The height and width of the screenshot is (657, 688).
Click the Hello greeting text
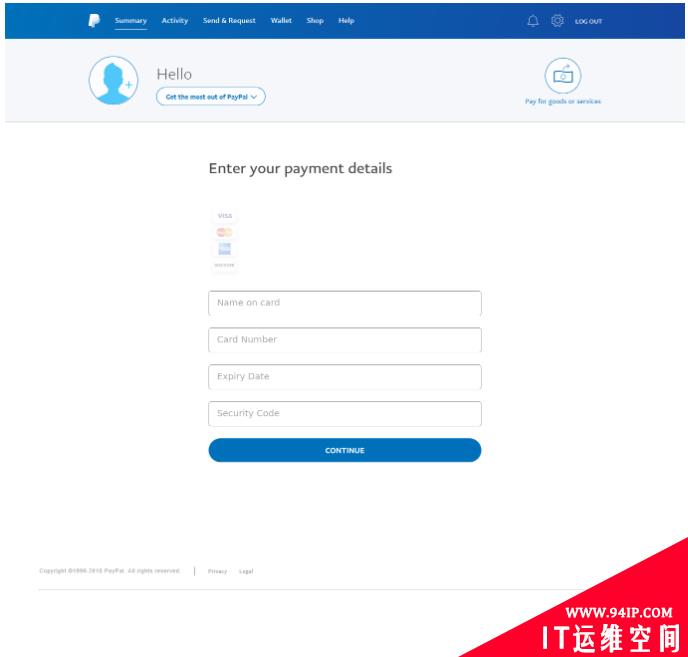174,74
